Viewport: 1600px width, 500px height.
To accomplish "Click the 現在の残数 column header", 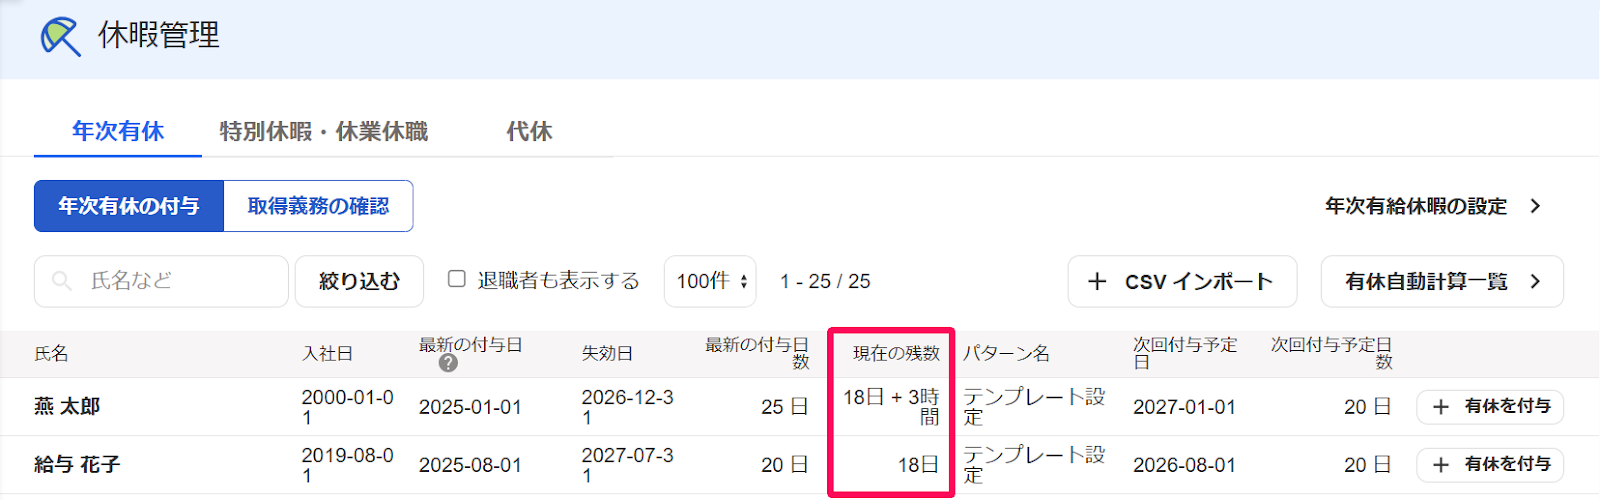I will pos(896,354).
